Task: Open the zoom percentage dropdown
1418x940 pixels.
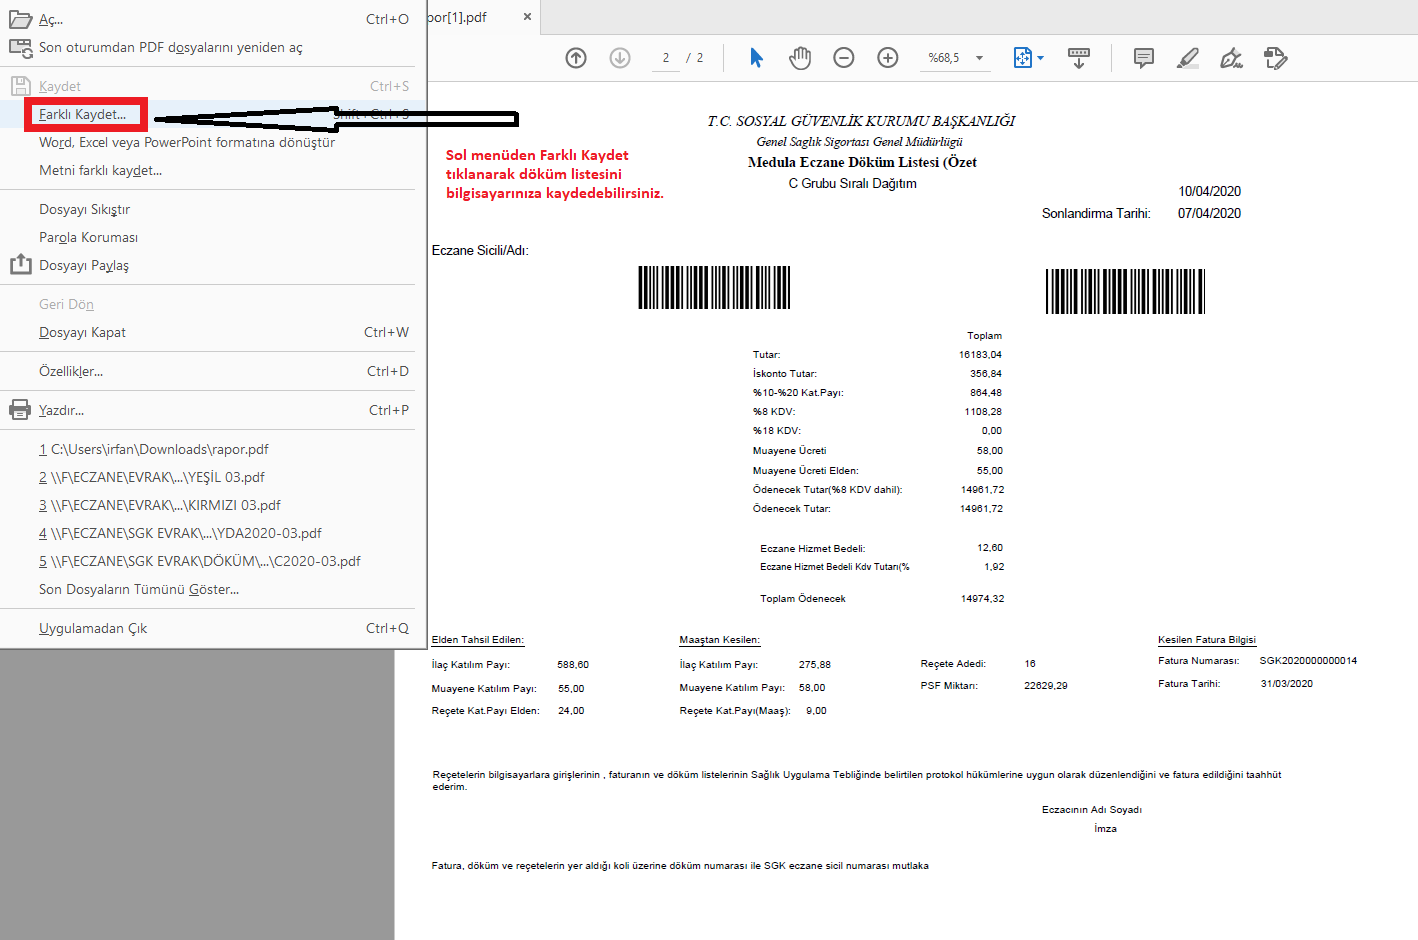Action: (x=980, y=58)
